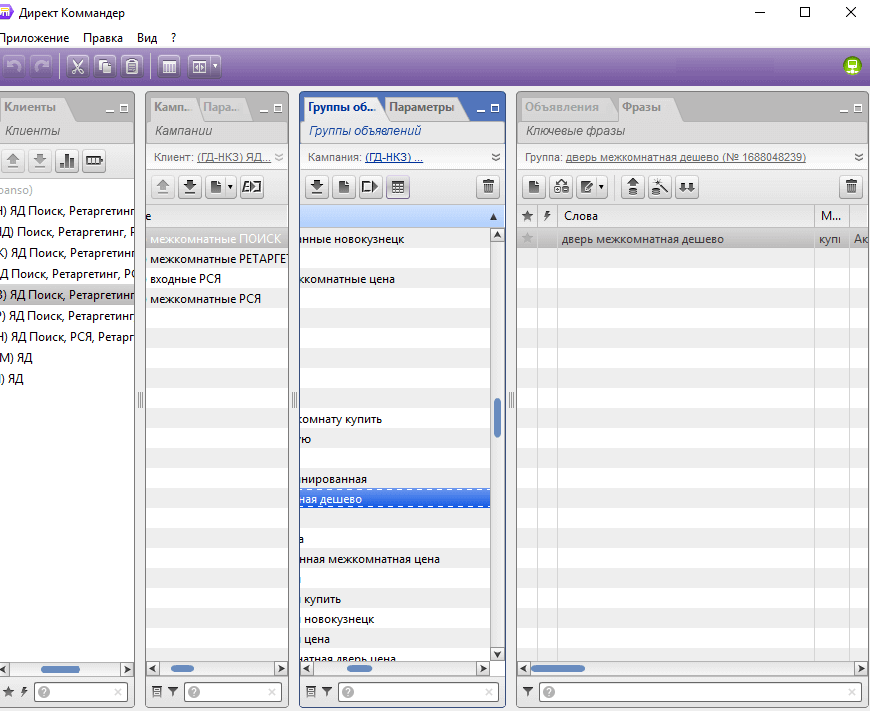Click the Cut scissors icon in toolbar
Image resolution: width=870 pixels, height=711 pixels.
coord(77,67)
